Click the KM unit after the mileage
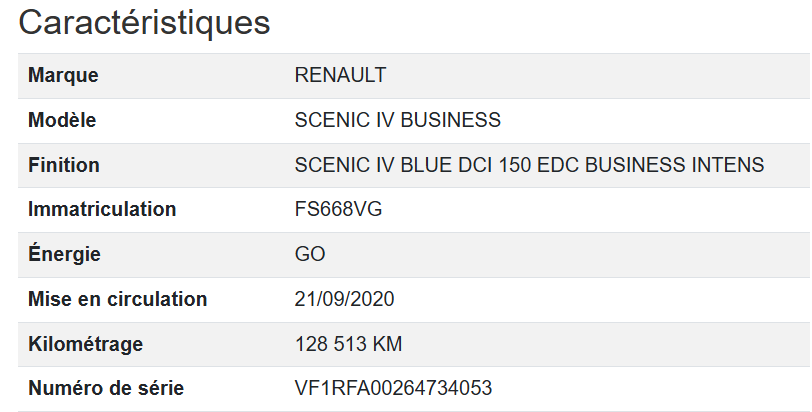Viewport: 812px width, 412px height. click(x=387, y=344)
